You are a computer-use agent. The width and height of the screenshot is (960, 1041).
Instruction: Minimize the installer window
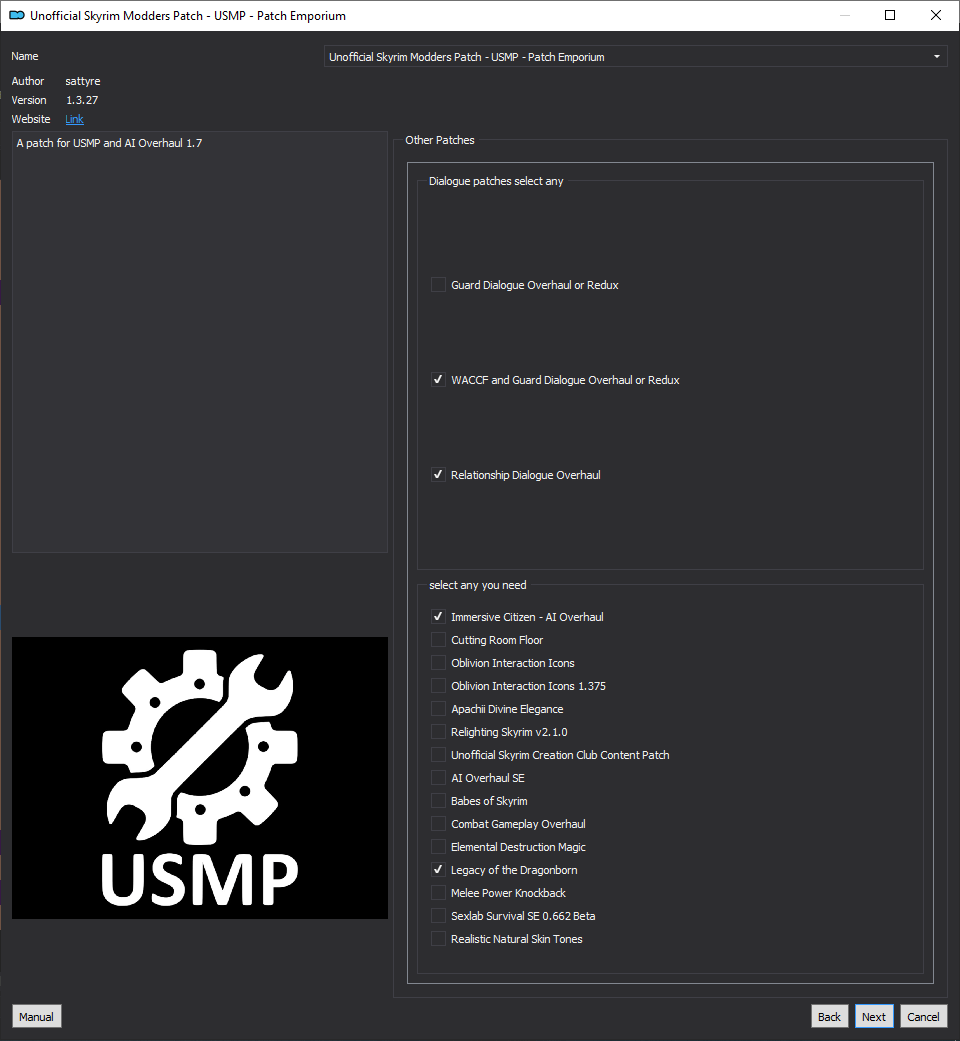pyautogui.click(x=845, y=15)
